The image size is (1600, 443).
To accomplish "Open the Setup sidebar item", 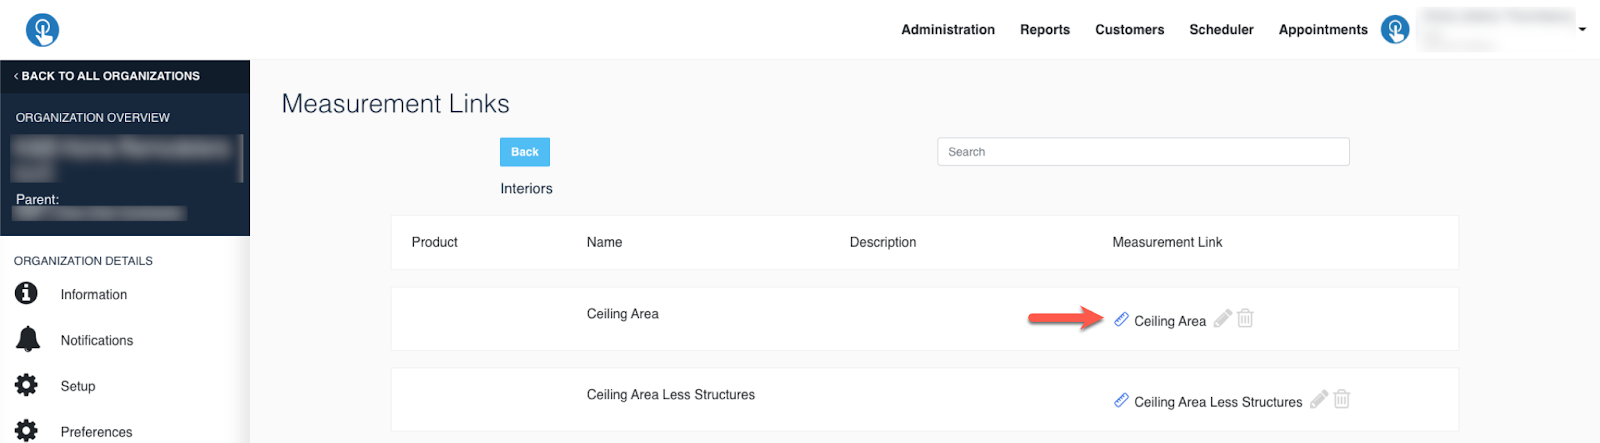I will [78, 387].
